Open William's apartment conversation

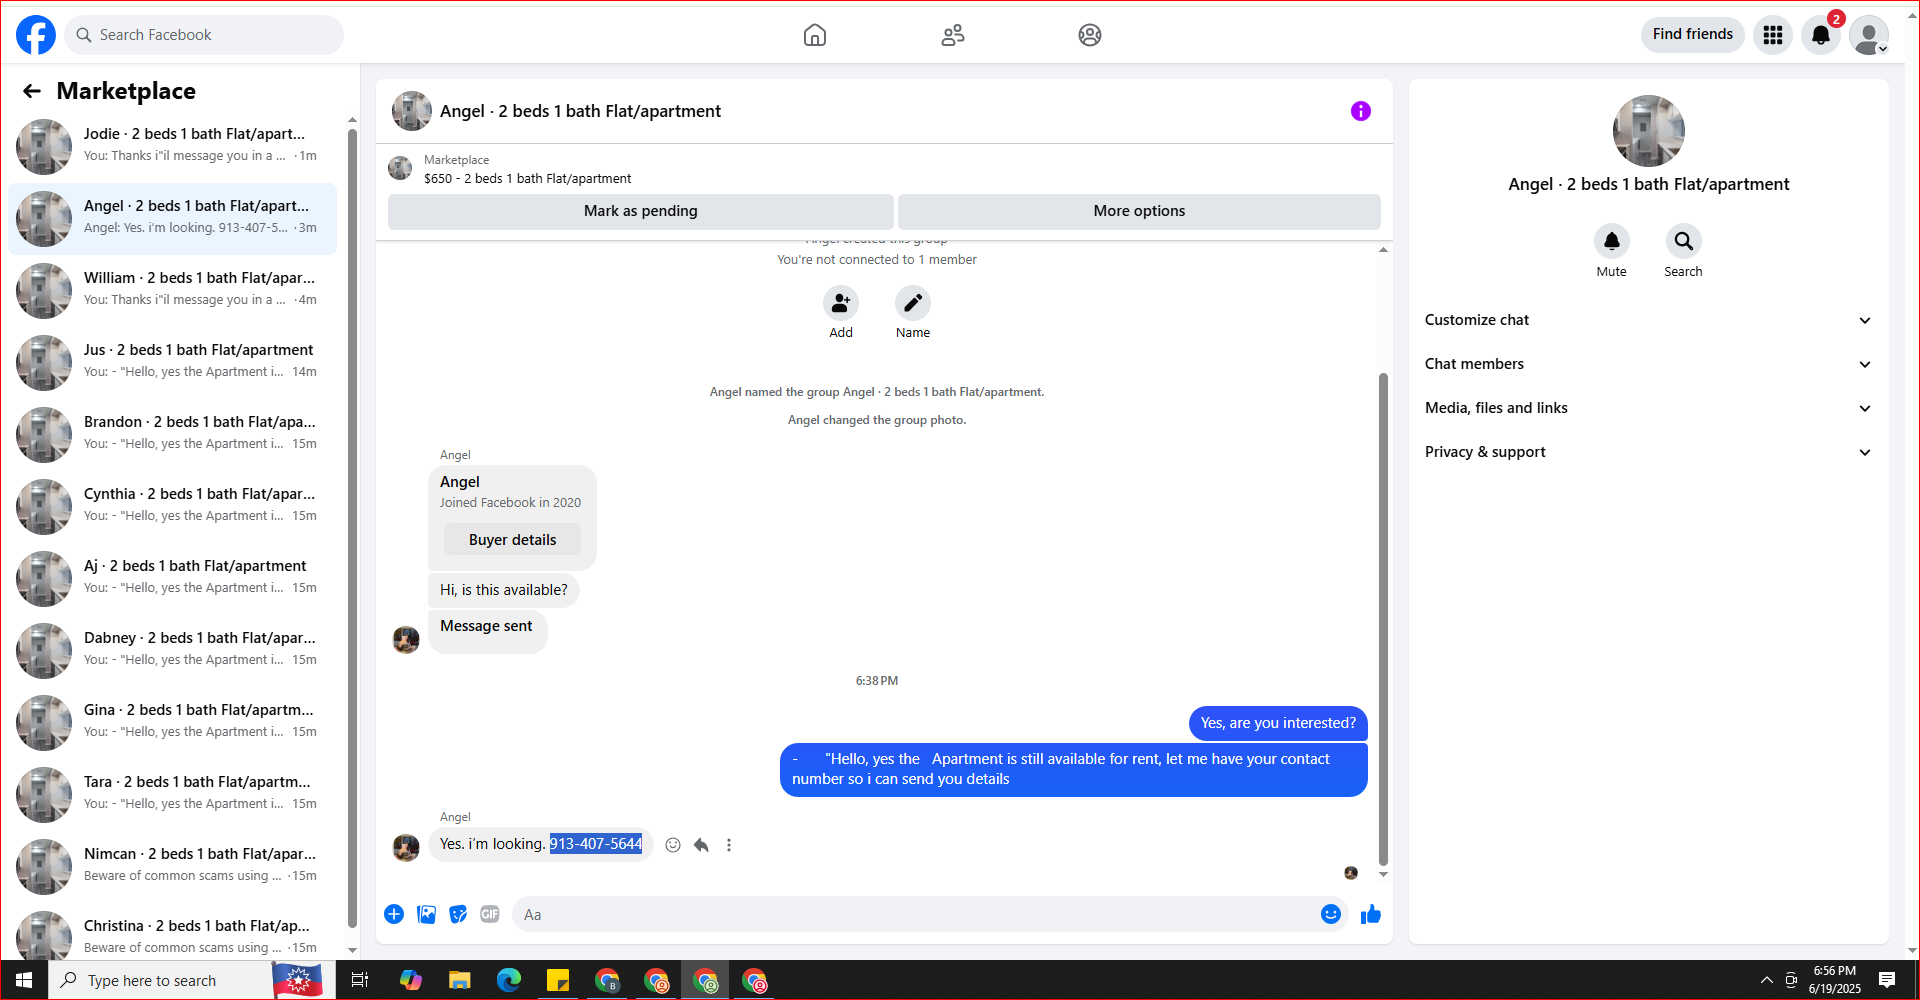(x=173, y=290)
